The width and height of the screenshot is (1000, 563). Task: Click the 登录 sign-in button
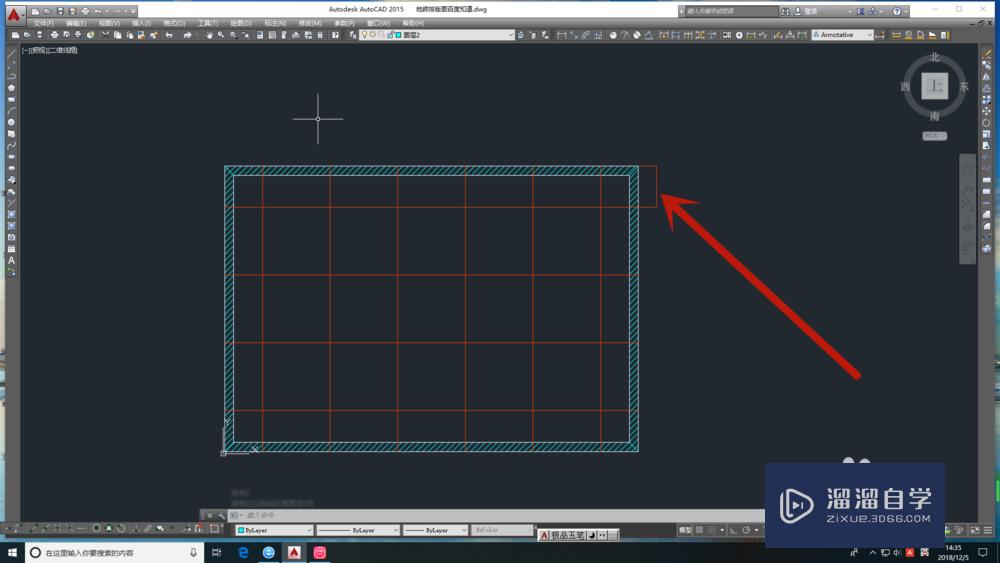[805, 11]
